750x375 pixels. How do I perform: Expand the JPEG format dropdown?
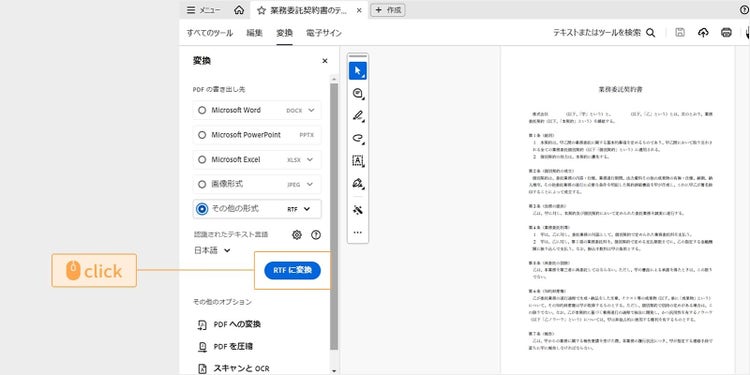click(x=310, y=184)
